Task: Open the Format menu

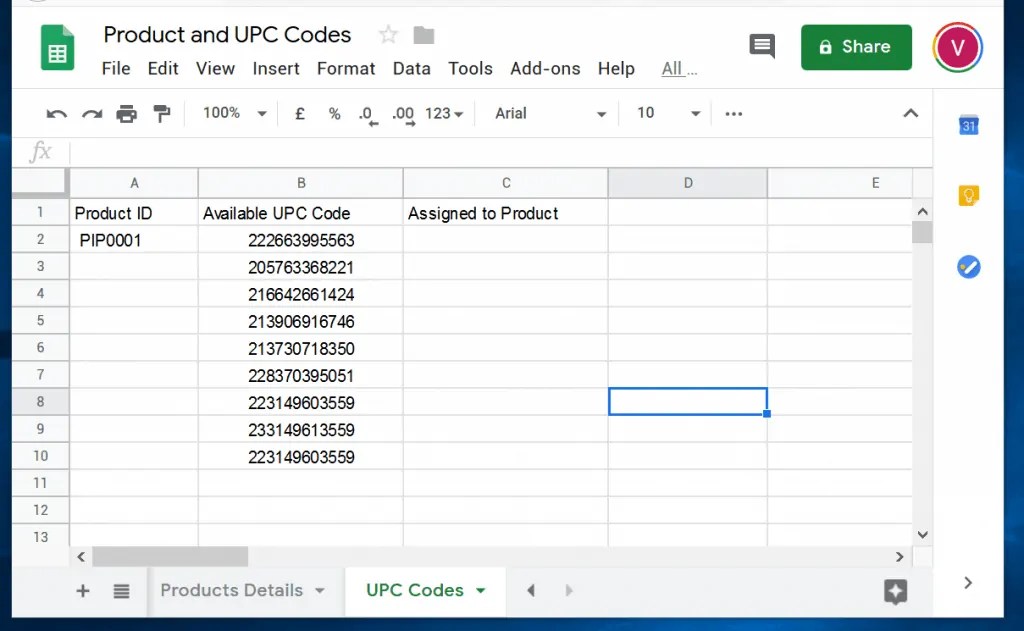Action: tap(345, 68)
